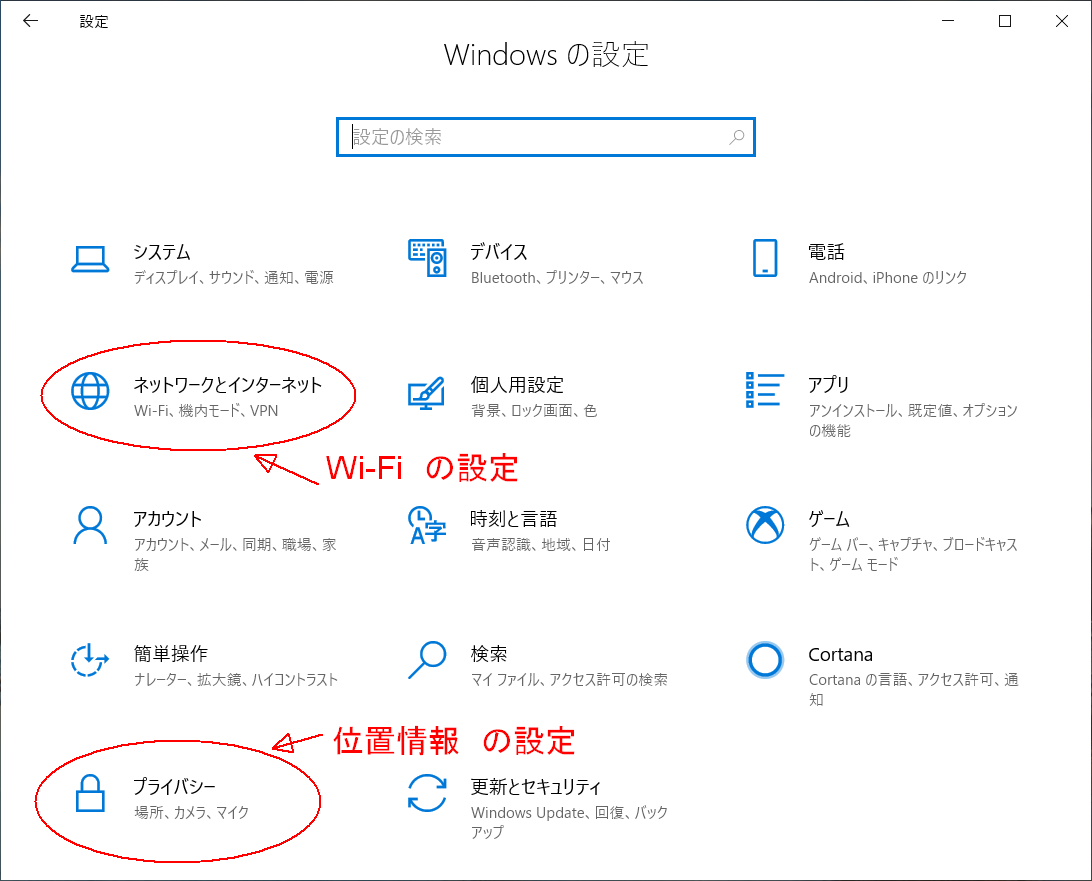Click the text 場所、カメラ、マイク
The width and height of the screenshot is (1092, 881).
click(192, 813)
